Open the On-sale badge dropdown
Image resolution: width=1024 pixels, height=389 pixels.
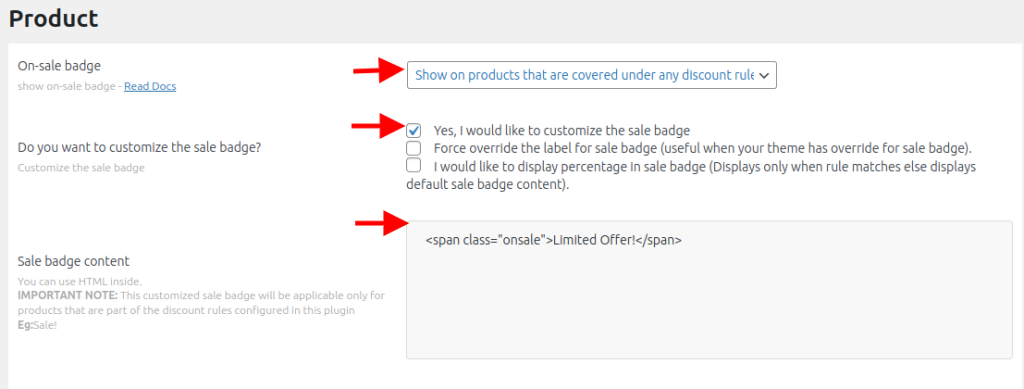(592, 75)
